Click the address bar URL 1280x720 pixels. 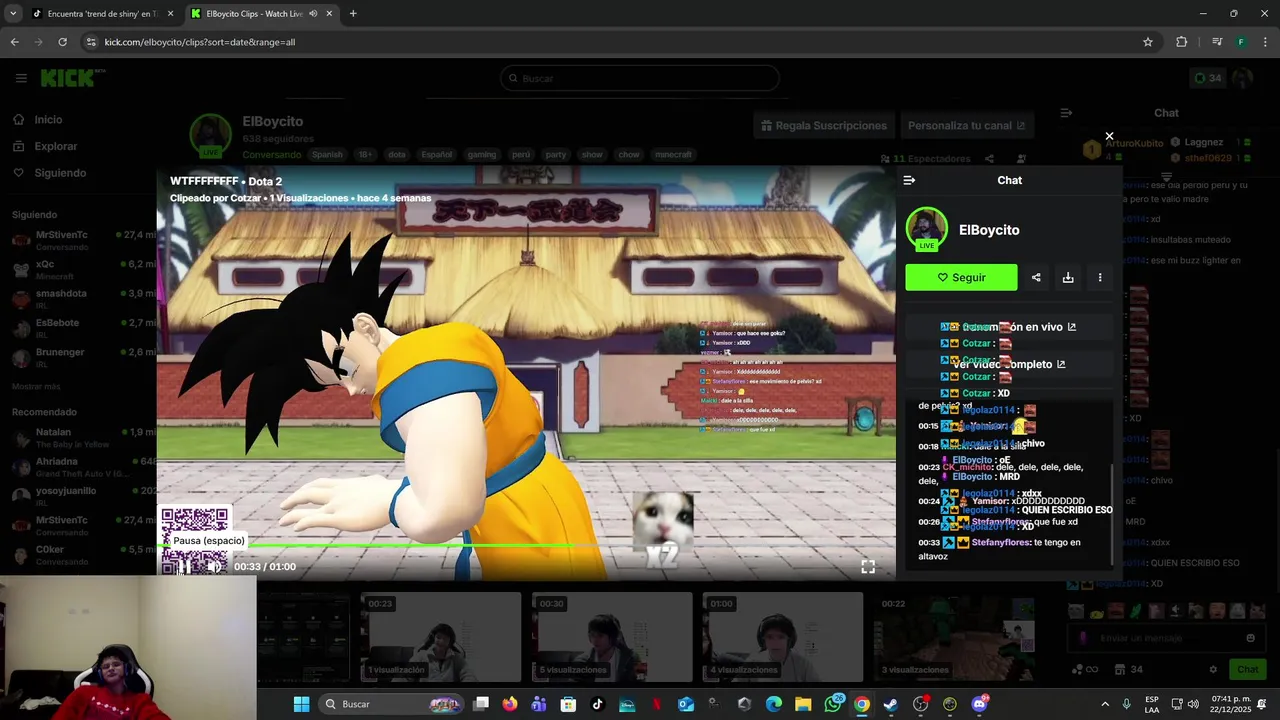(x=200, y=42)
